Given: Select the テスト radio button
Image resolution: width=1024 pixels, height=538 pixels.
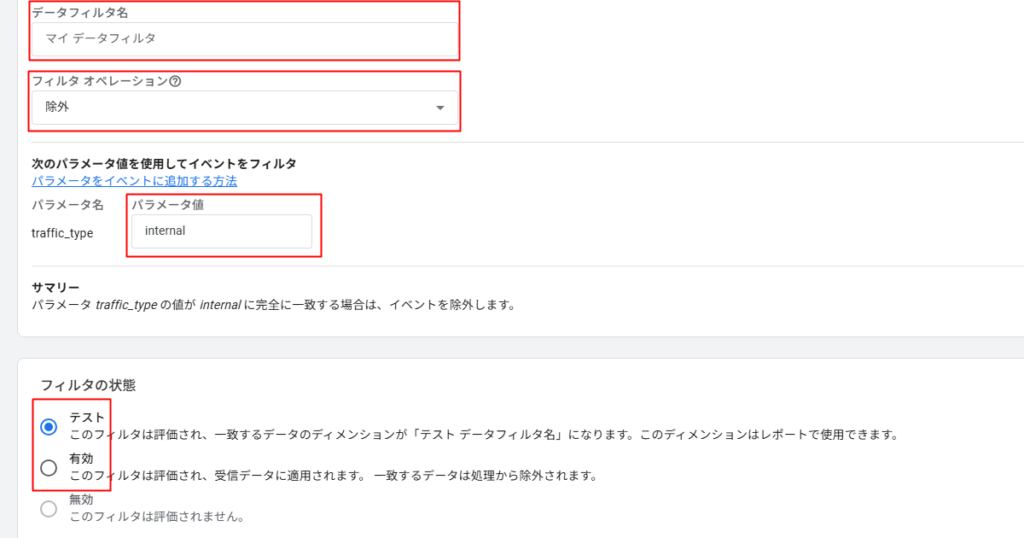Looking at the screenshot, I should [49, 427].
